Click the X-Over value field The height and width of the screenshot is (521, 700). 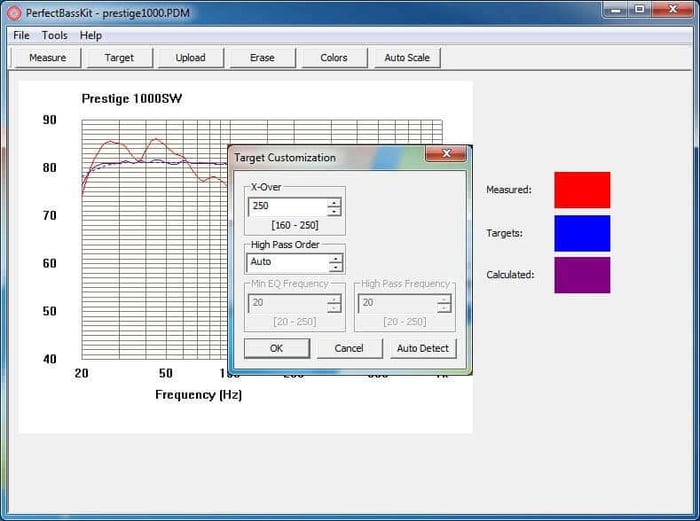point(286,206)
